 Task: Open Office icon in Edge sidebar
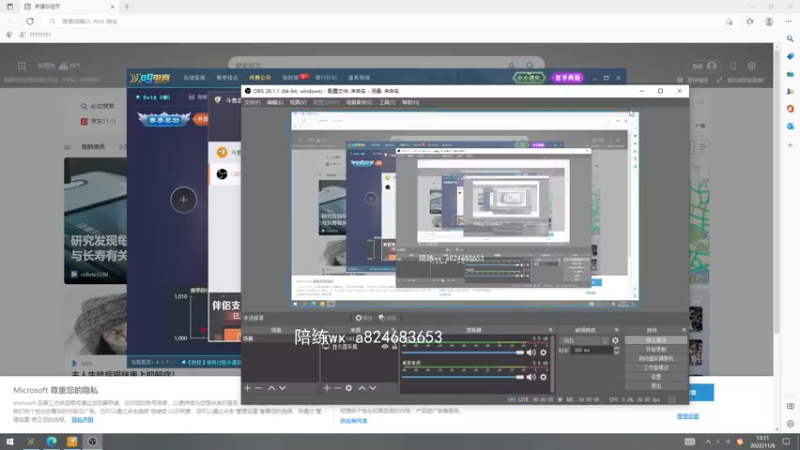pyautogui.click(x=790, y=109)
